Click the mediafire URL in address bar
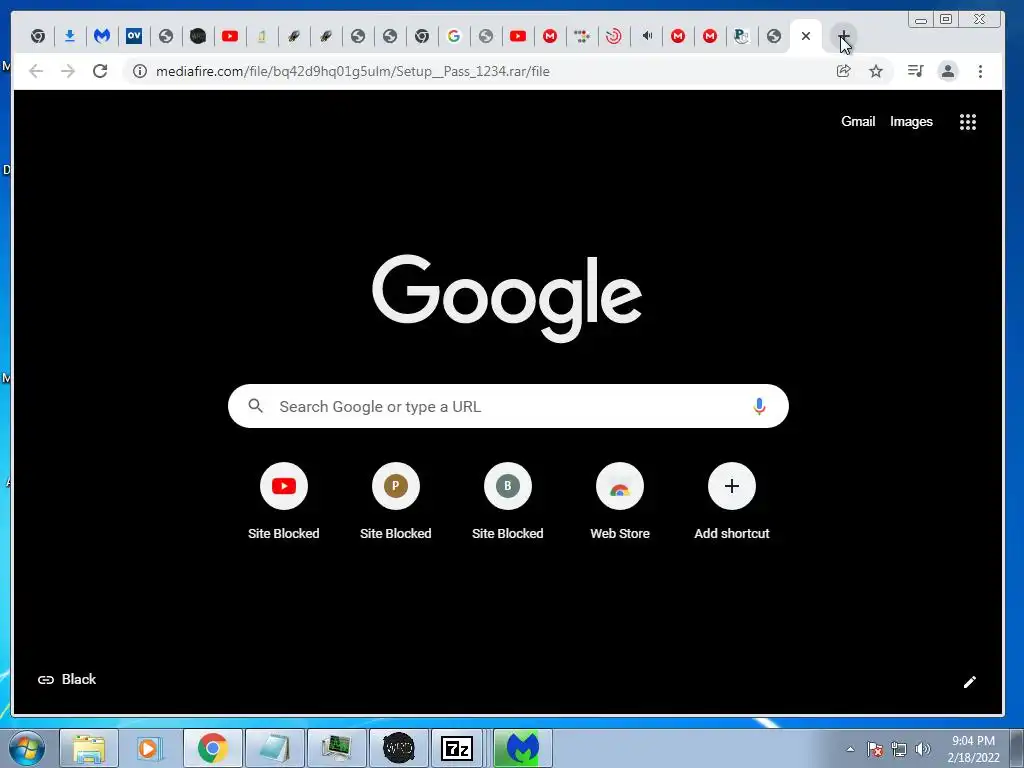This screenshot has width=1024, height=768. (353, 71)
